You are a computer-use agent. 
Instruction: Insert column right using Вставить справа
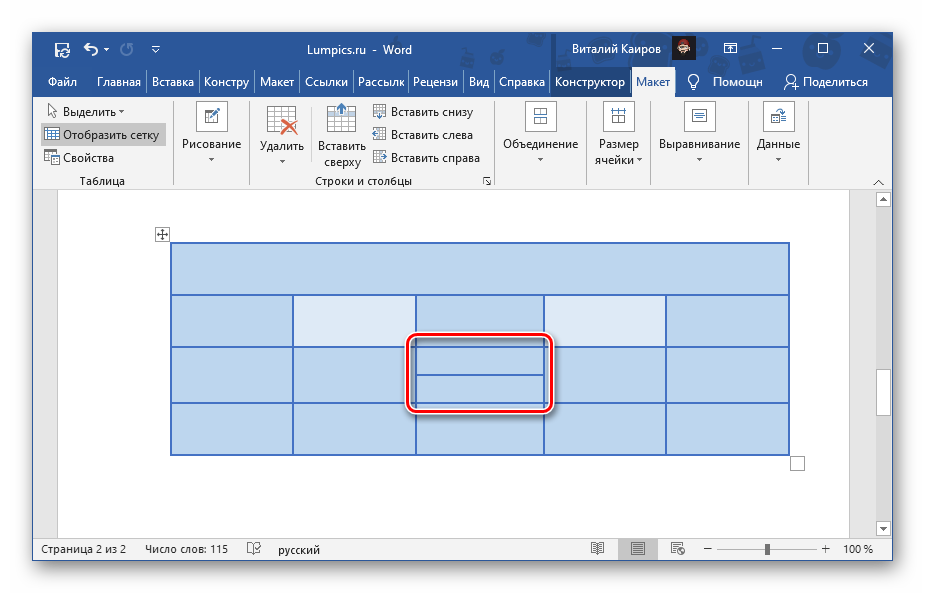point(426,157)
